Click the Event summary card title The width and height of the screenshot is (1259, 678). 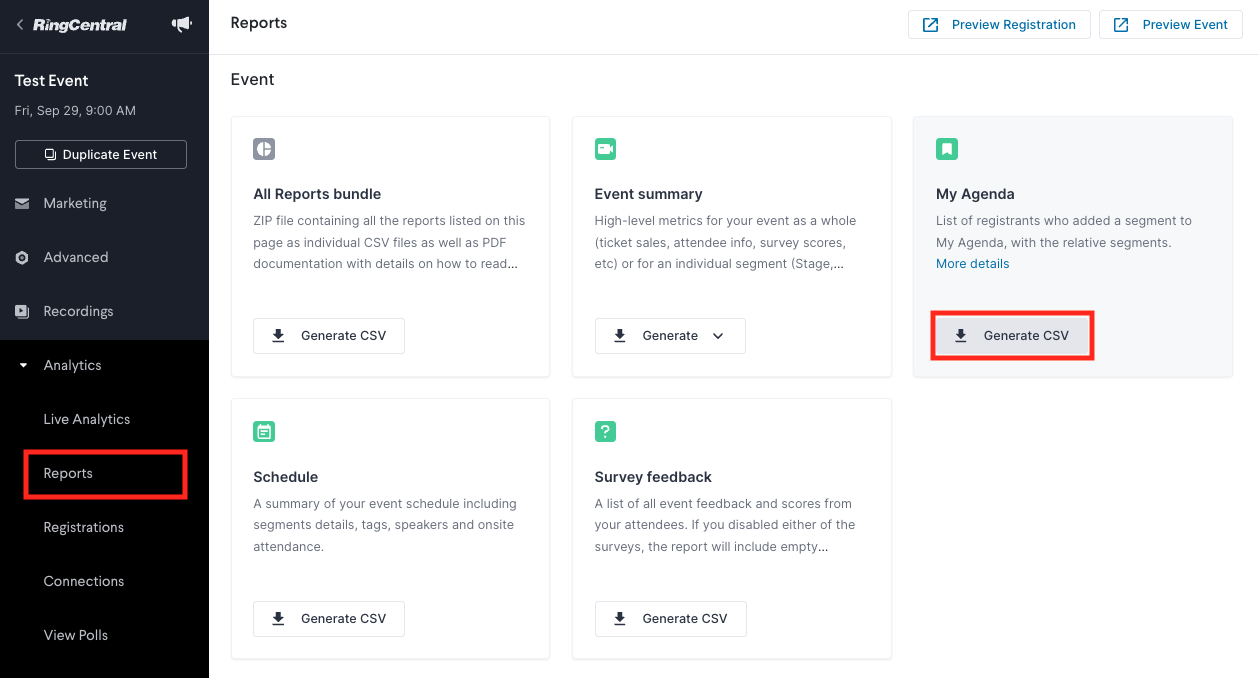tap(648, 194)
